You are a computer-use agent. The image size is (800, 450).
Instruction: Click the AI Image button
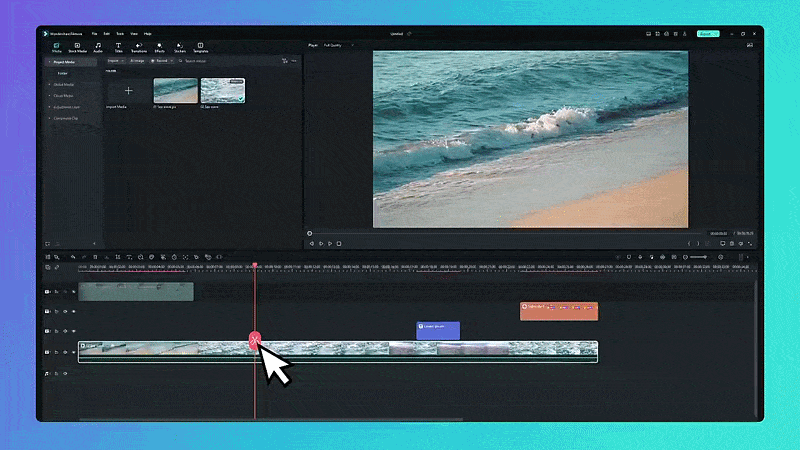tap(137, 61)
